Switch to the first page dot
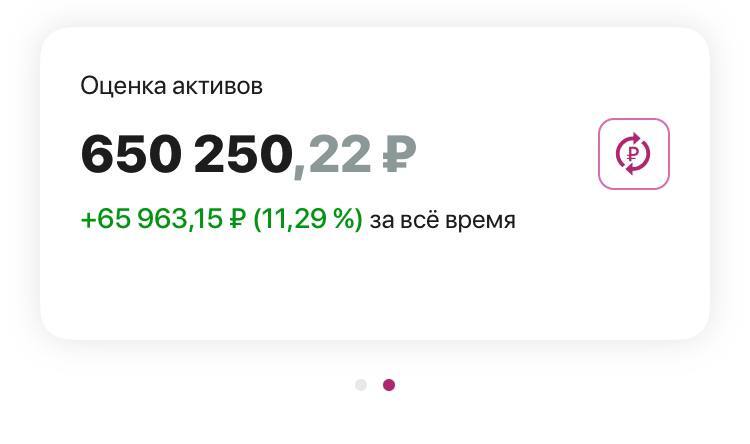 point(361,385)
